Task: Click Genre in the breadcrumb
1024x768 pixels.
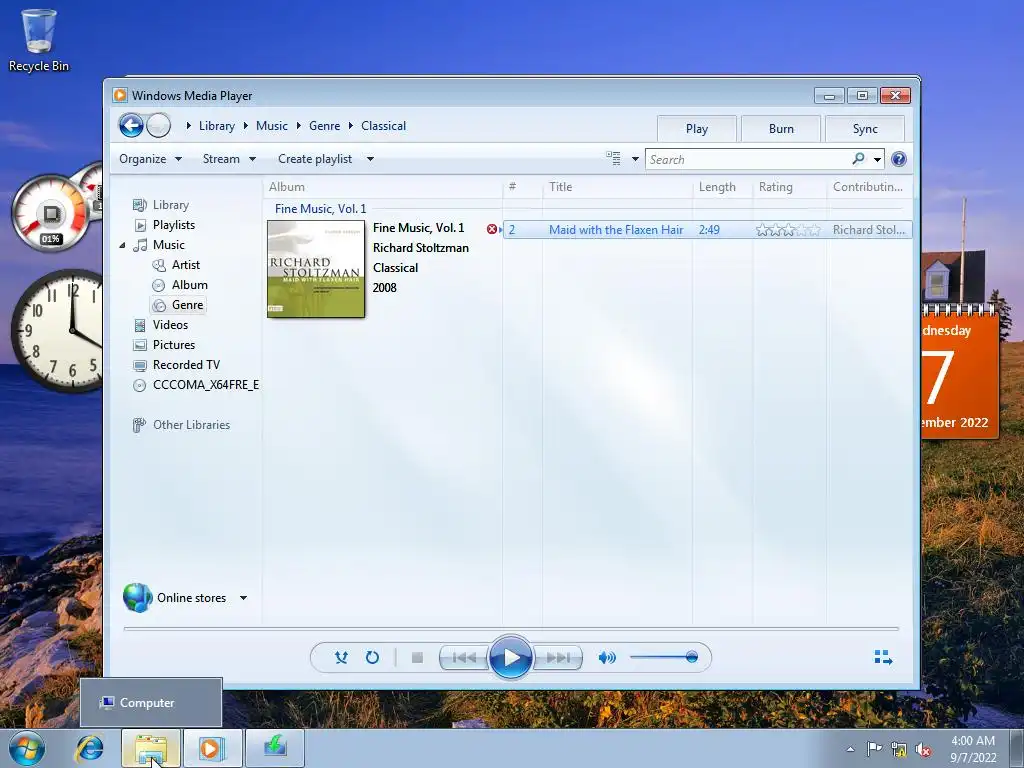Action: (325, 126)
